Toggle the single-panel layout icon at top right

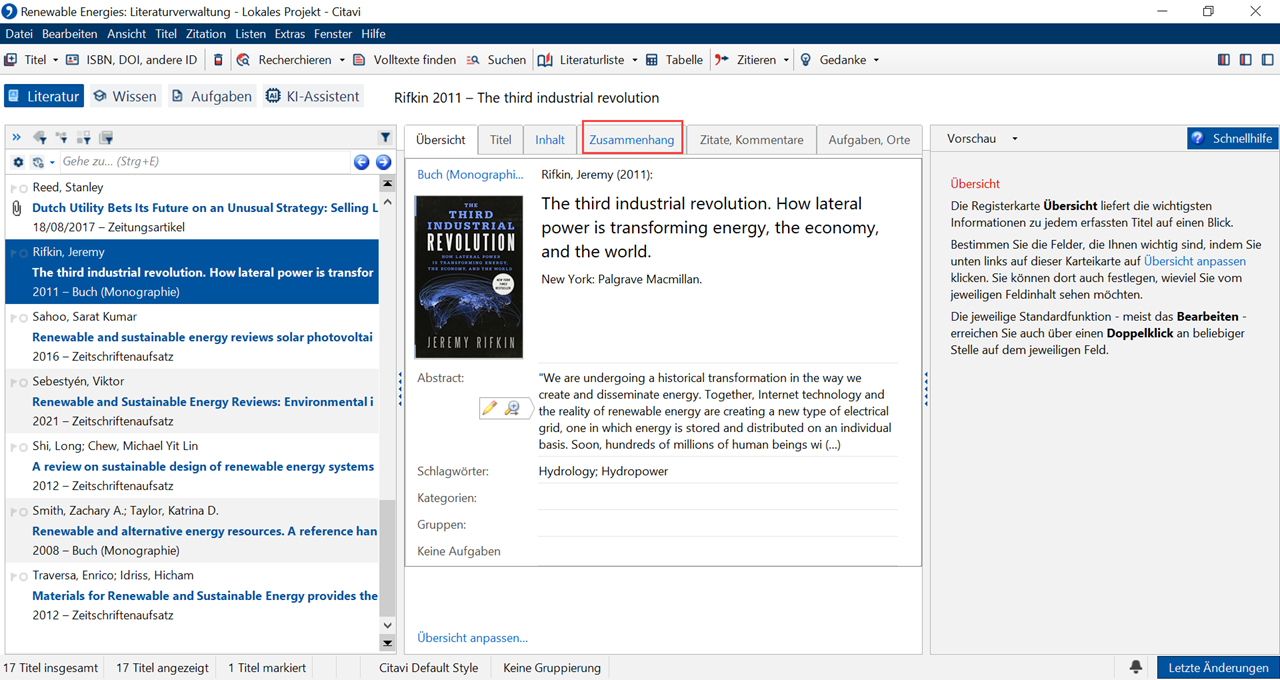[1266, 60]
